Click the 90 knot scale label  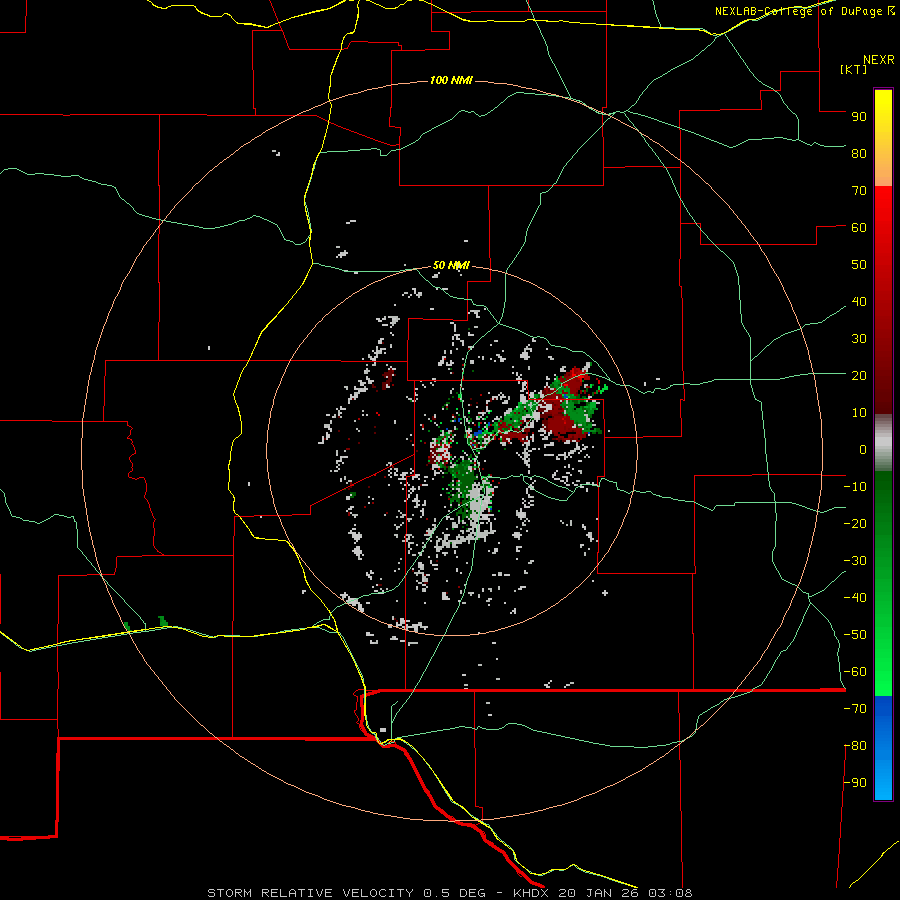859,117
